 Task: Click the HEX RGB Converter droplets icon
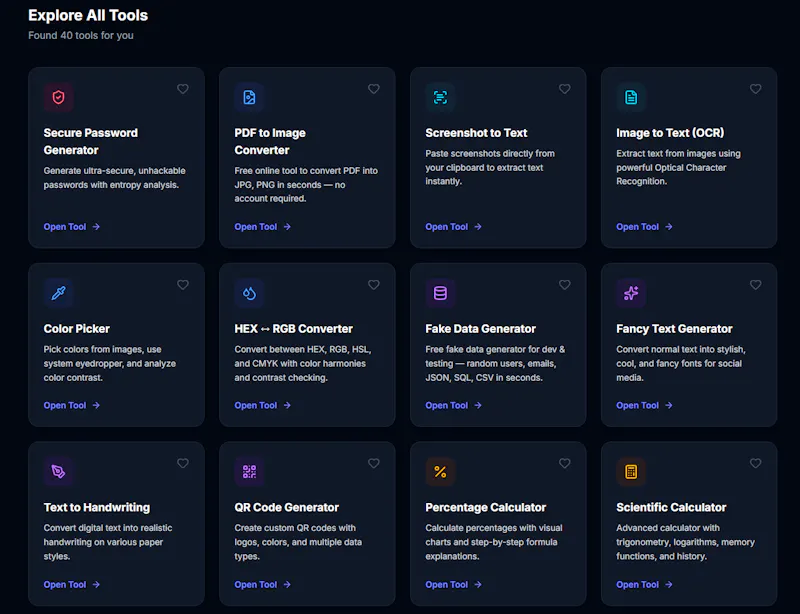[x=249, y=293]
